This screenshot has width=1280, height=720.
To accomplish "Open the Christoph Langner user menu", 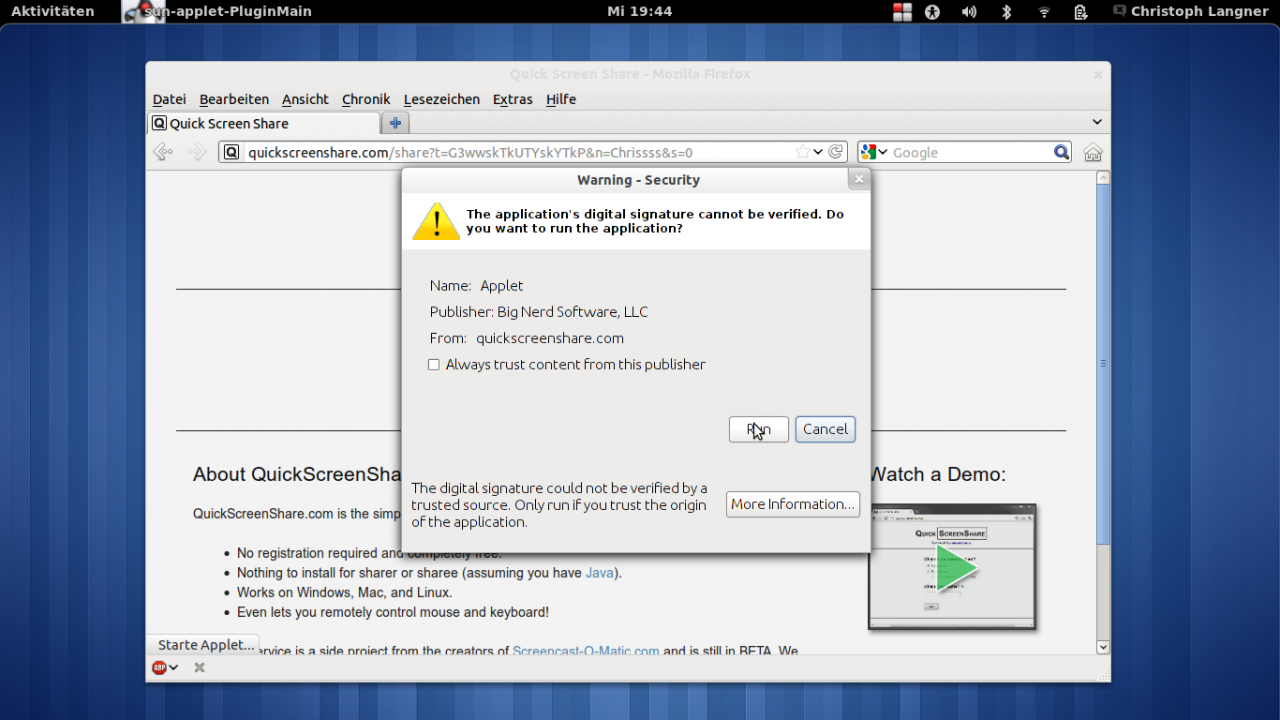I will tap(1190, 11).
